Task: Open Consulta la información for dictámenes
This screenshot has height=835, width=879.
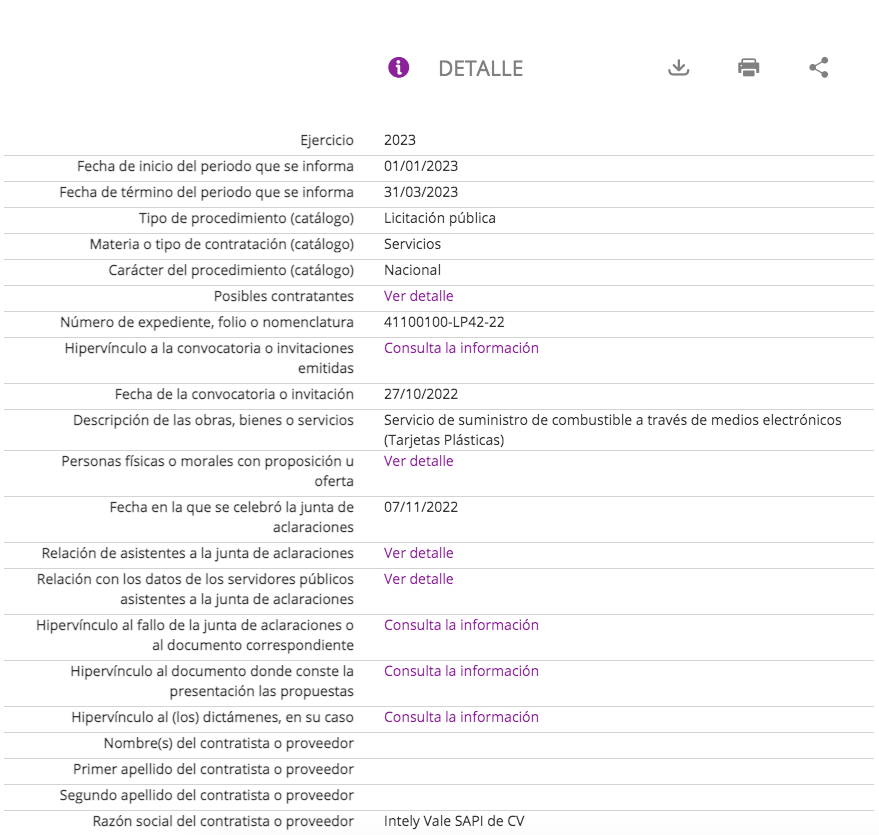Action: pyautogui.click(x=461, y=717)
